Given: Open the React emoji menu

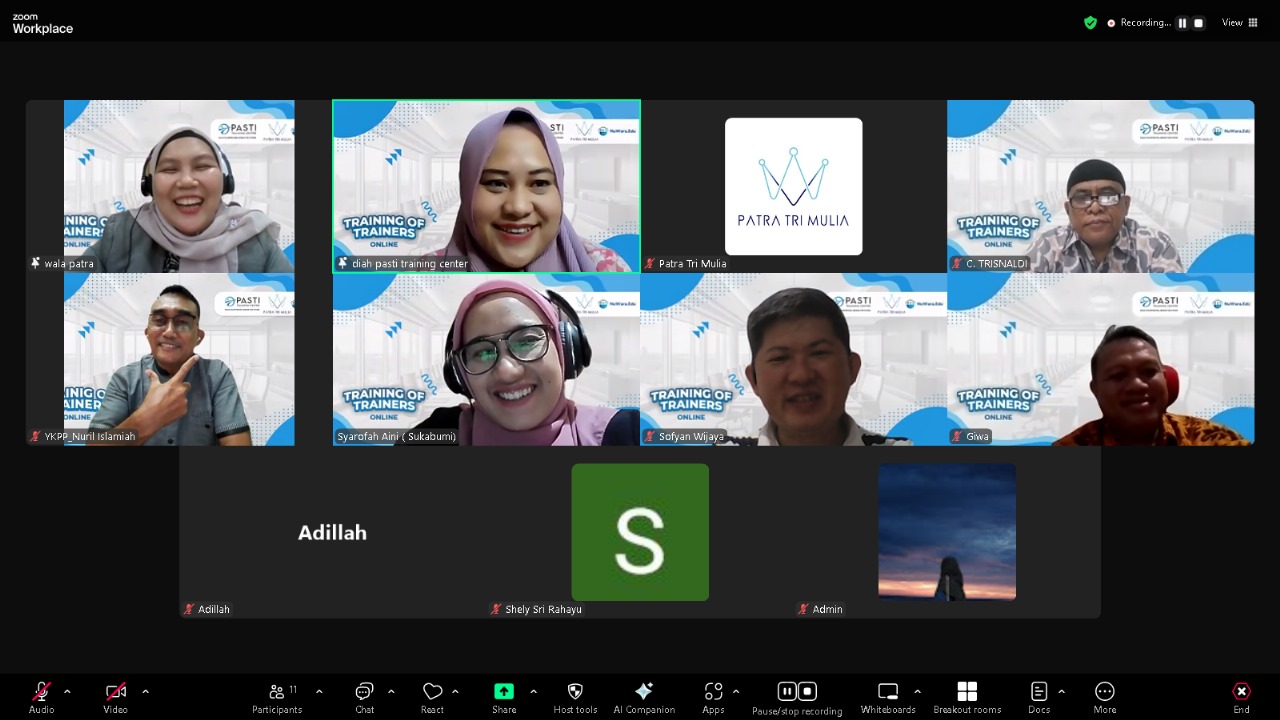Looking at the screenshot, I should (x=432, y=696).
